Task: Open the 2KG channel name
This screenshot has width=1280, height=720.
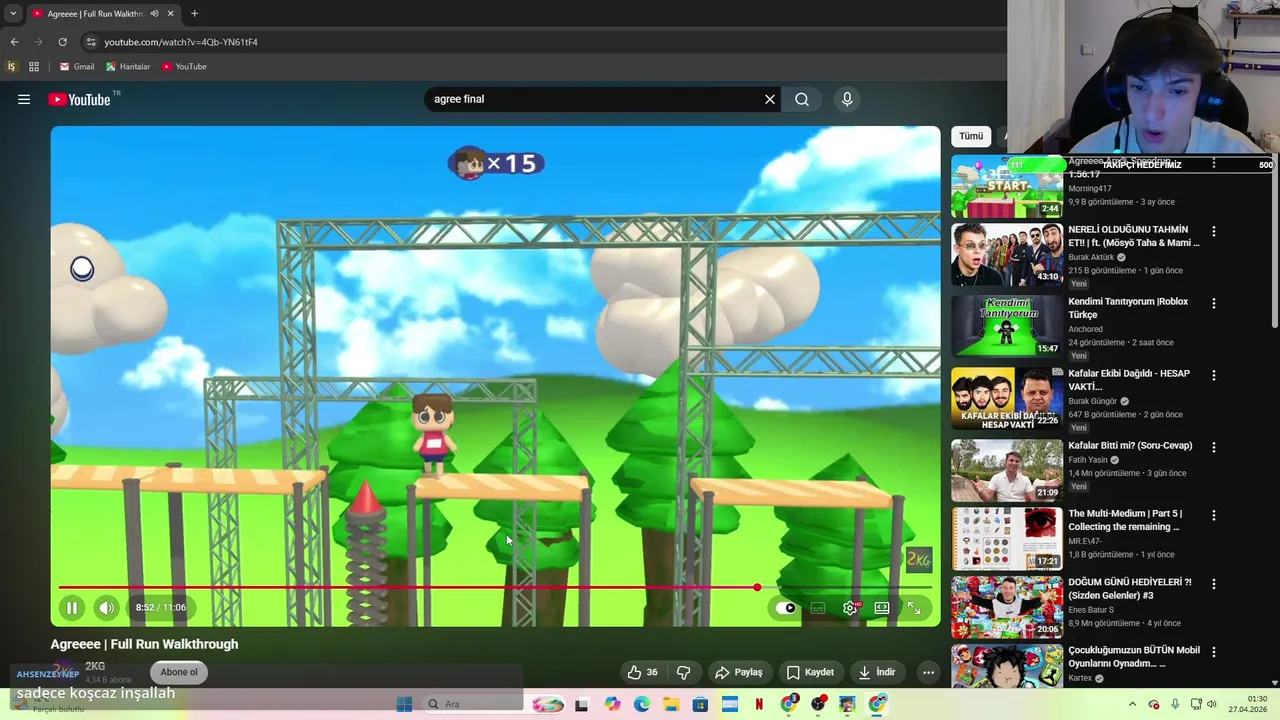Action: pos(95,666)
